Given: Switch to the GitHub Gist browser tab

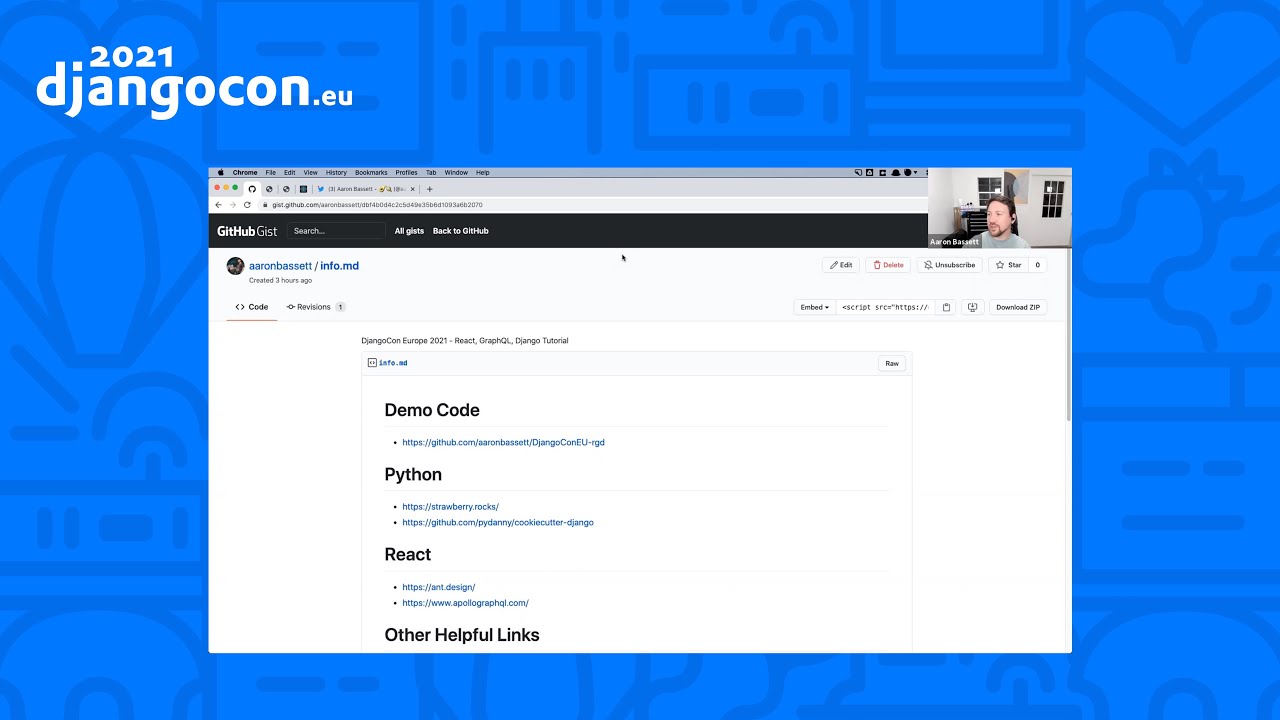Looking at the screenshot, I should pyautogui.click(x=252, y=188).
